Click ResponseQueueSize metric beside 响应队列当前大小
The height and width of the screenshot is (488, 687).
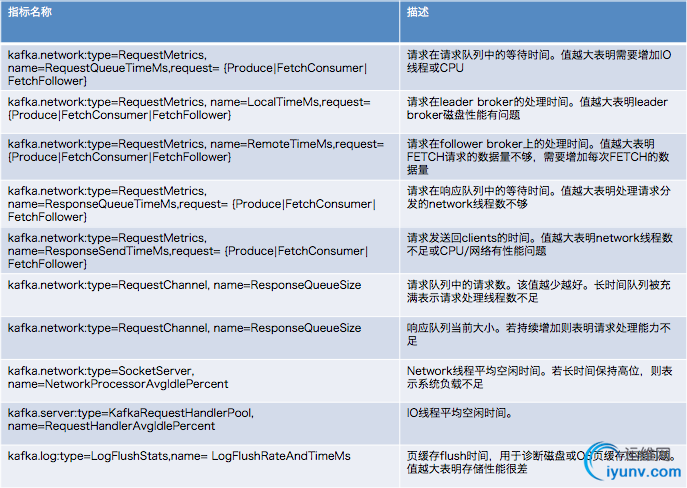point(200,338)
